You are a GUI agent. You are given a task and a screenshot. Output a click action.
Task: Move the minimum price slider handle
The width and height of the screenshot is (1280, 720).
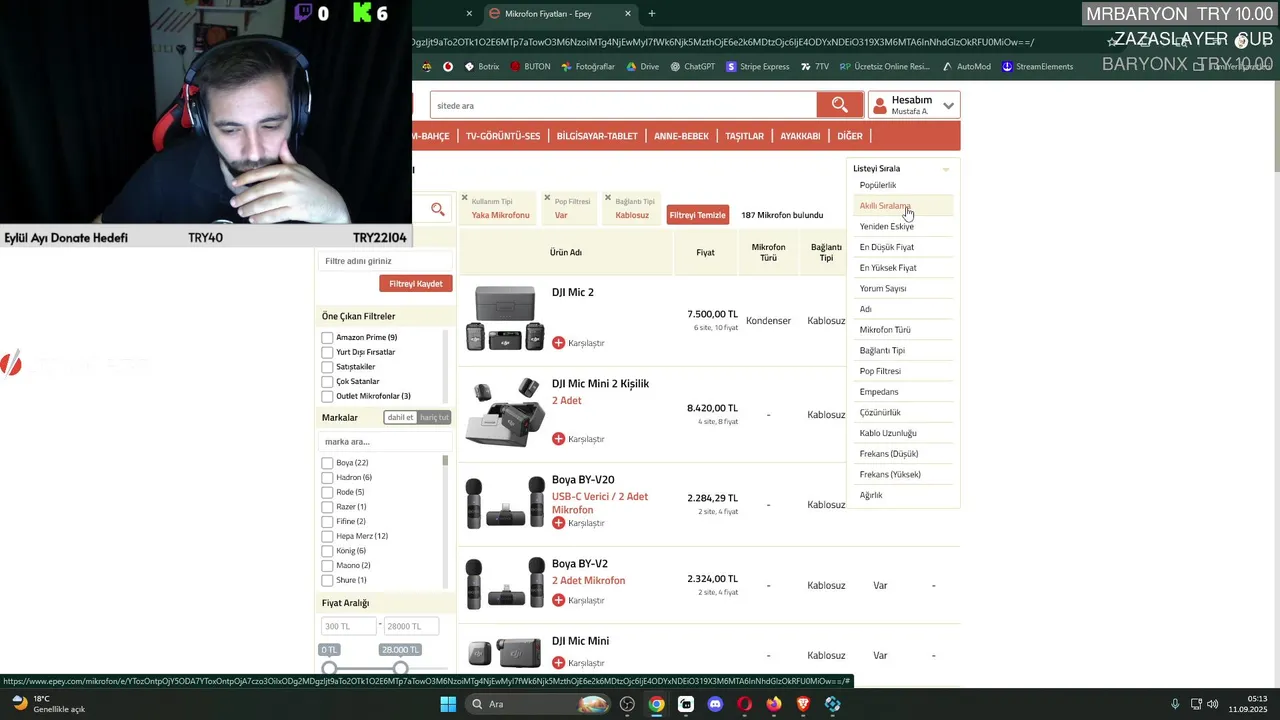329,668
